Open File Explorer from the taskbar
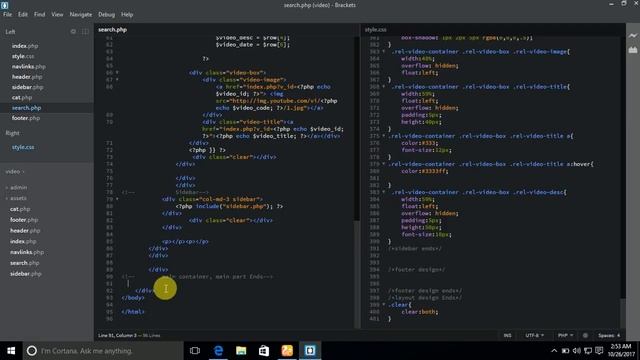 coord(241,351)
